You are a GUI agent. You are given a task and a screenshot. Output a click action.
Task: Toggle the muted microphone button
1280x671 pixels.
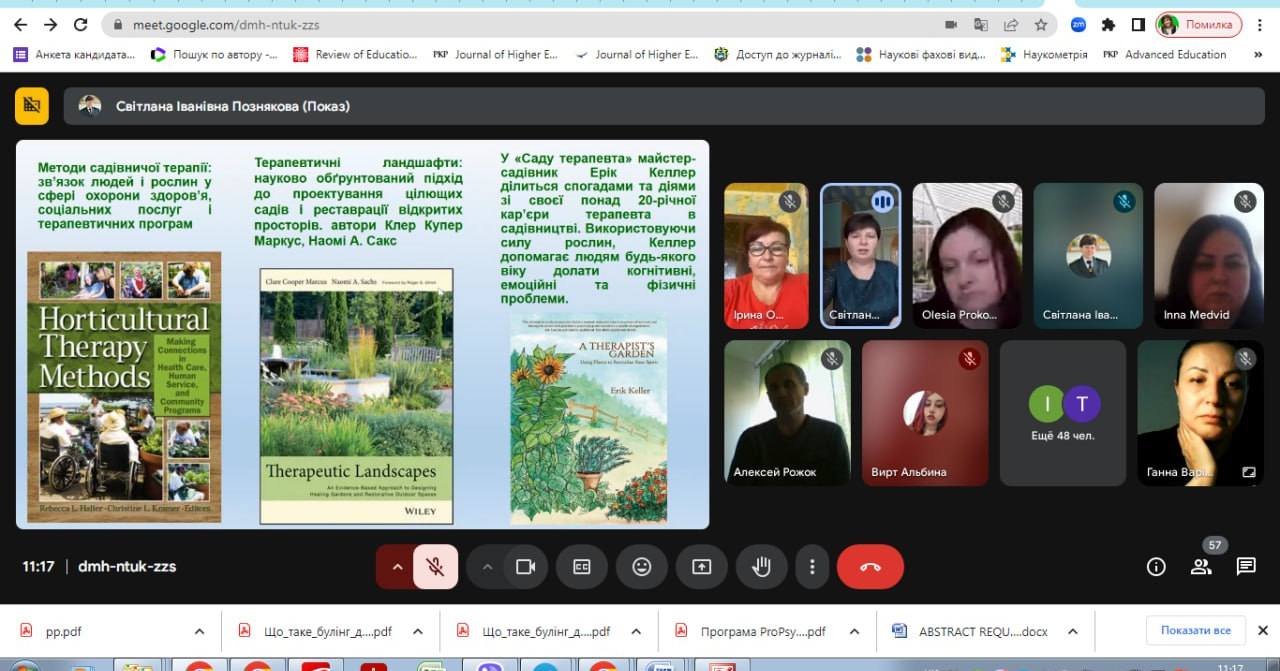click(435, 567)
